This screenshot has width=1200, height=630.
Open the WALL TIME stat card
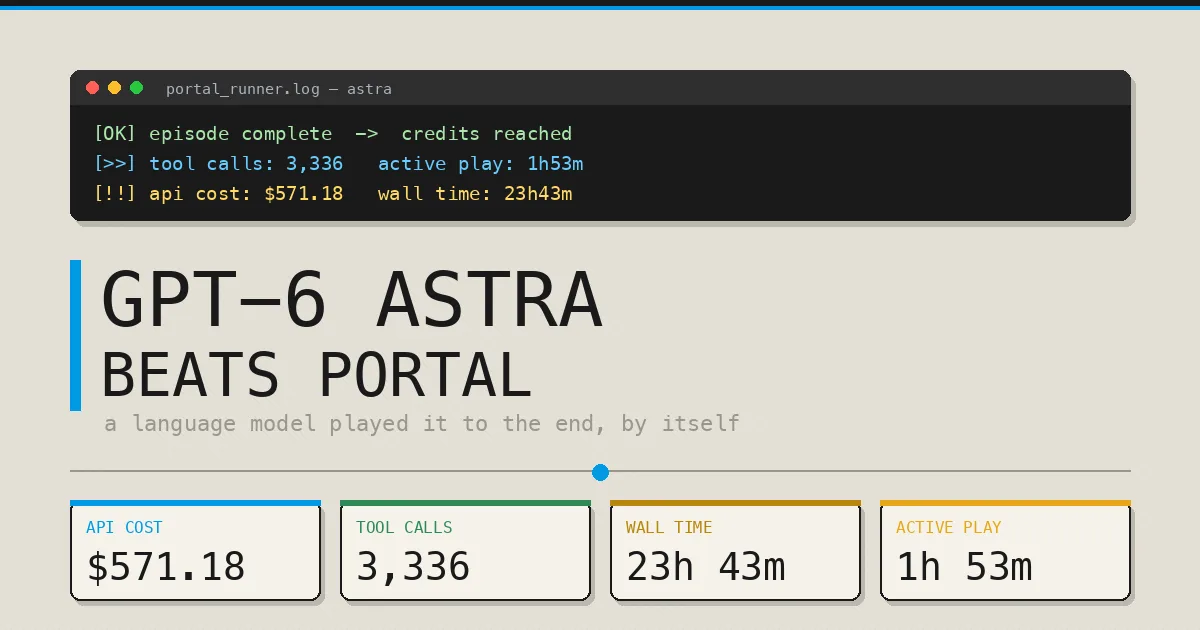pos(735,550)
